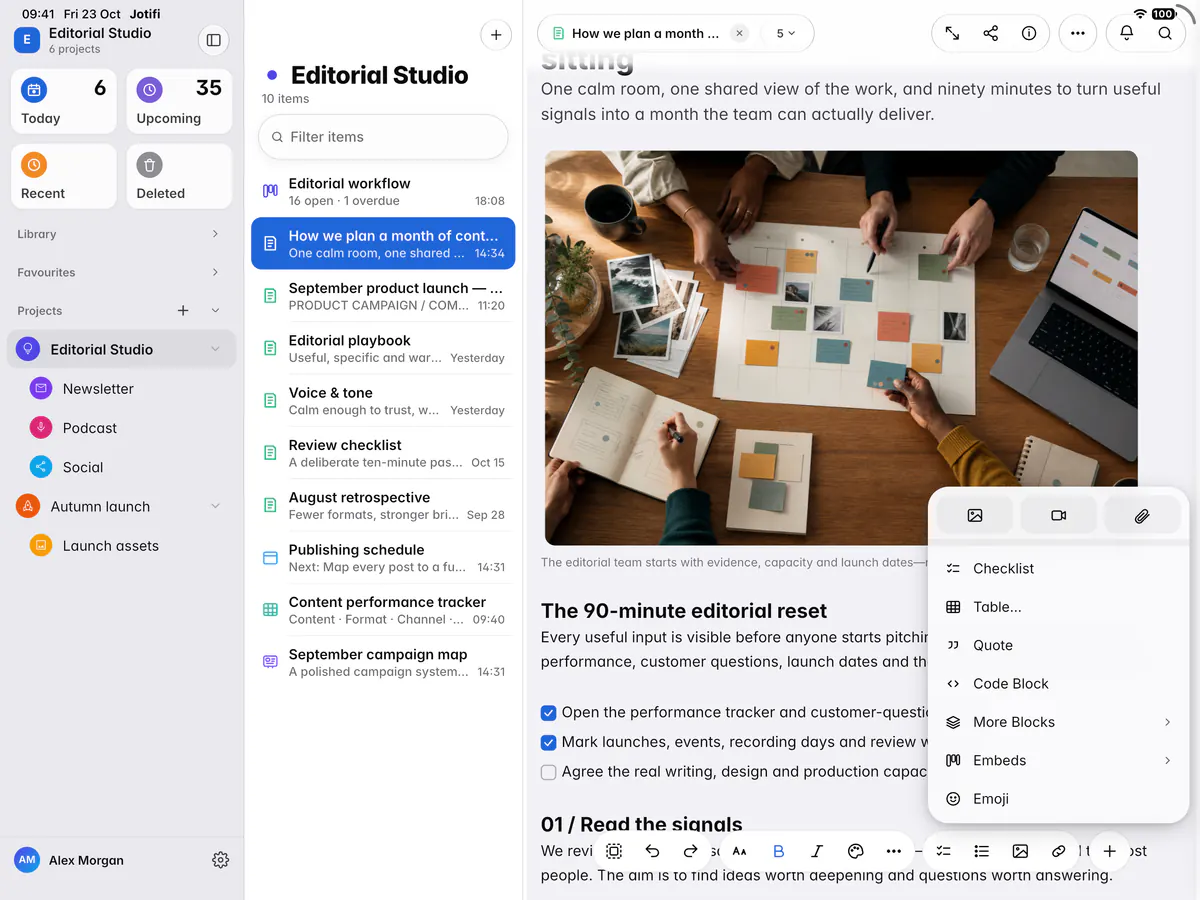Focus the Filter items field
The width and height of the screenshot is (1200, 900).
383,137
